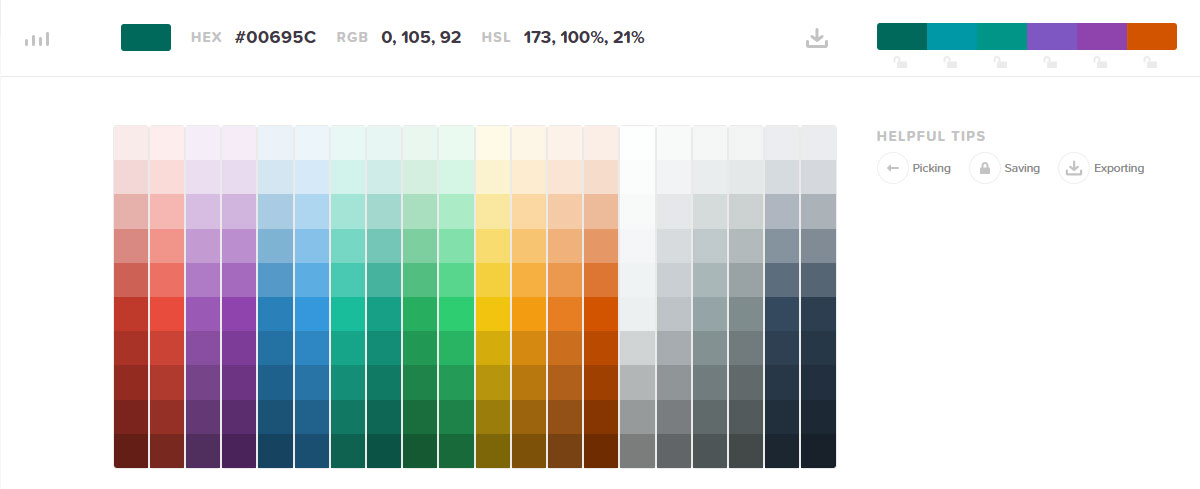Image resolution: width=1200 pixels, height=489 pixels.
Task: Click the bar chart icon at top left
Action: click(37, 39)
